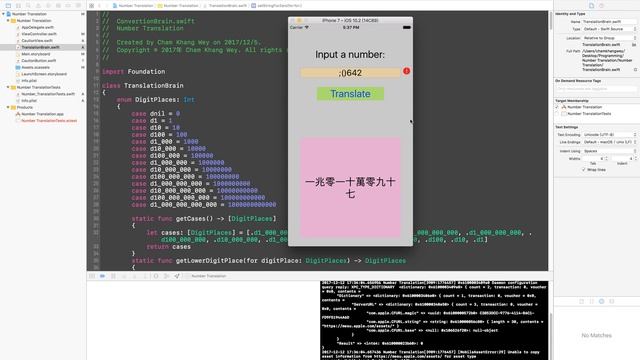Open the Project navigator tab
The height and width of the screenshot is (360, 640).
(8, 6)
